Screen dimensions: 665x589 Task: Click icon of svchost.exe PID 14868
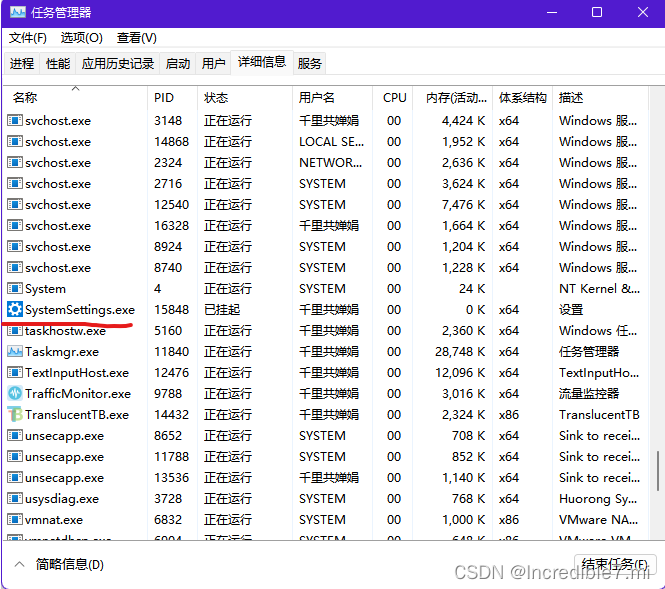[15, 142]
